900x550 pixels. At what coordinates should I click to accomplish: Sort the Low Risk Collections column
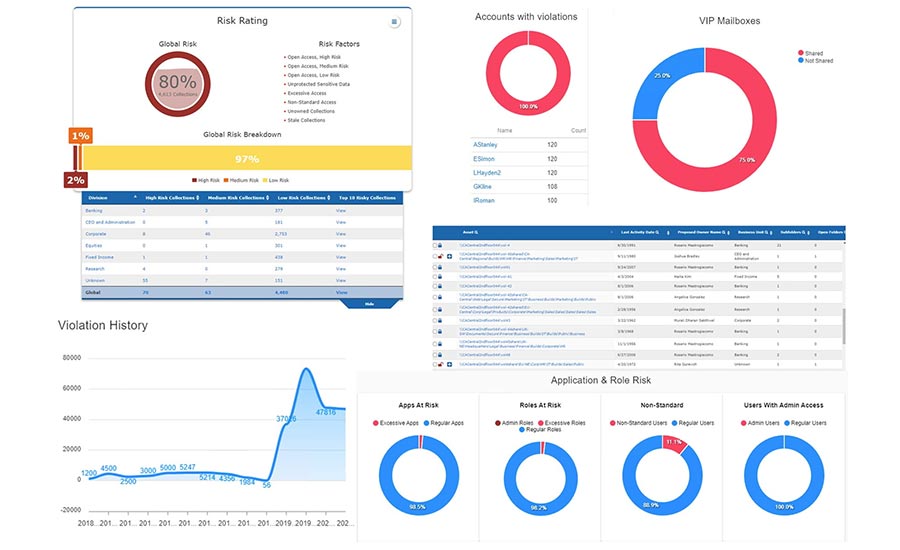pyautogui.click(x=327, y=198)
